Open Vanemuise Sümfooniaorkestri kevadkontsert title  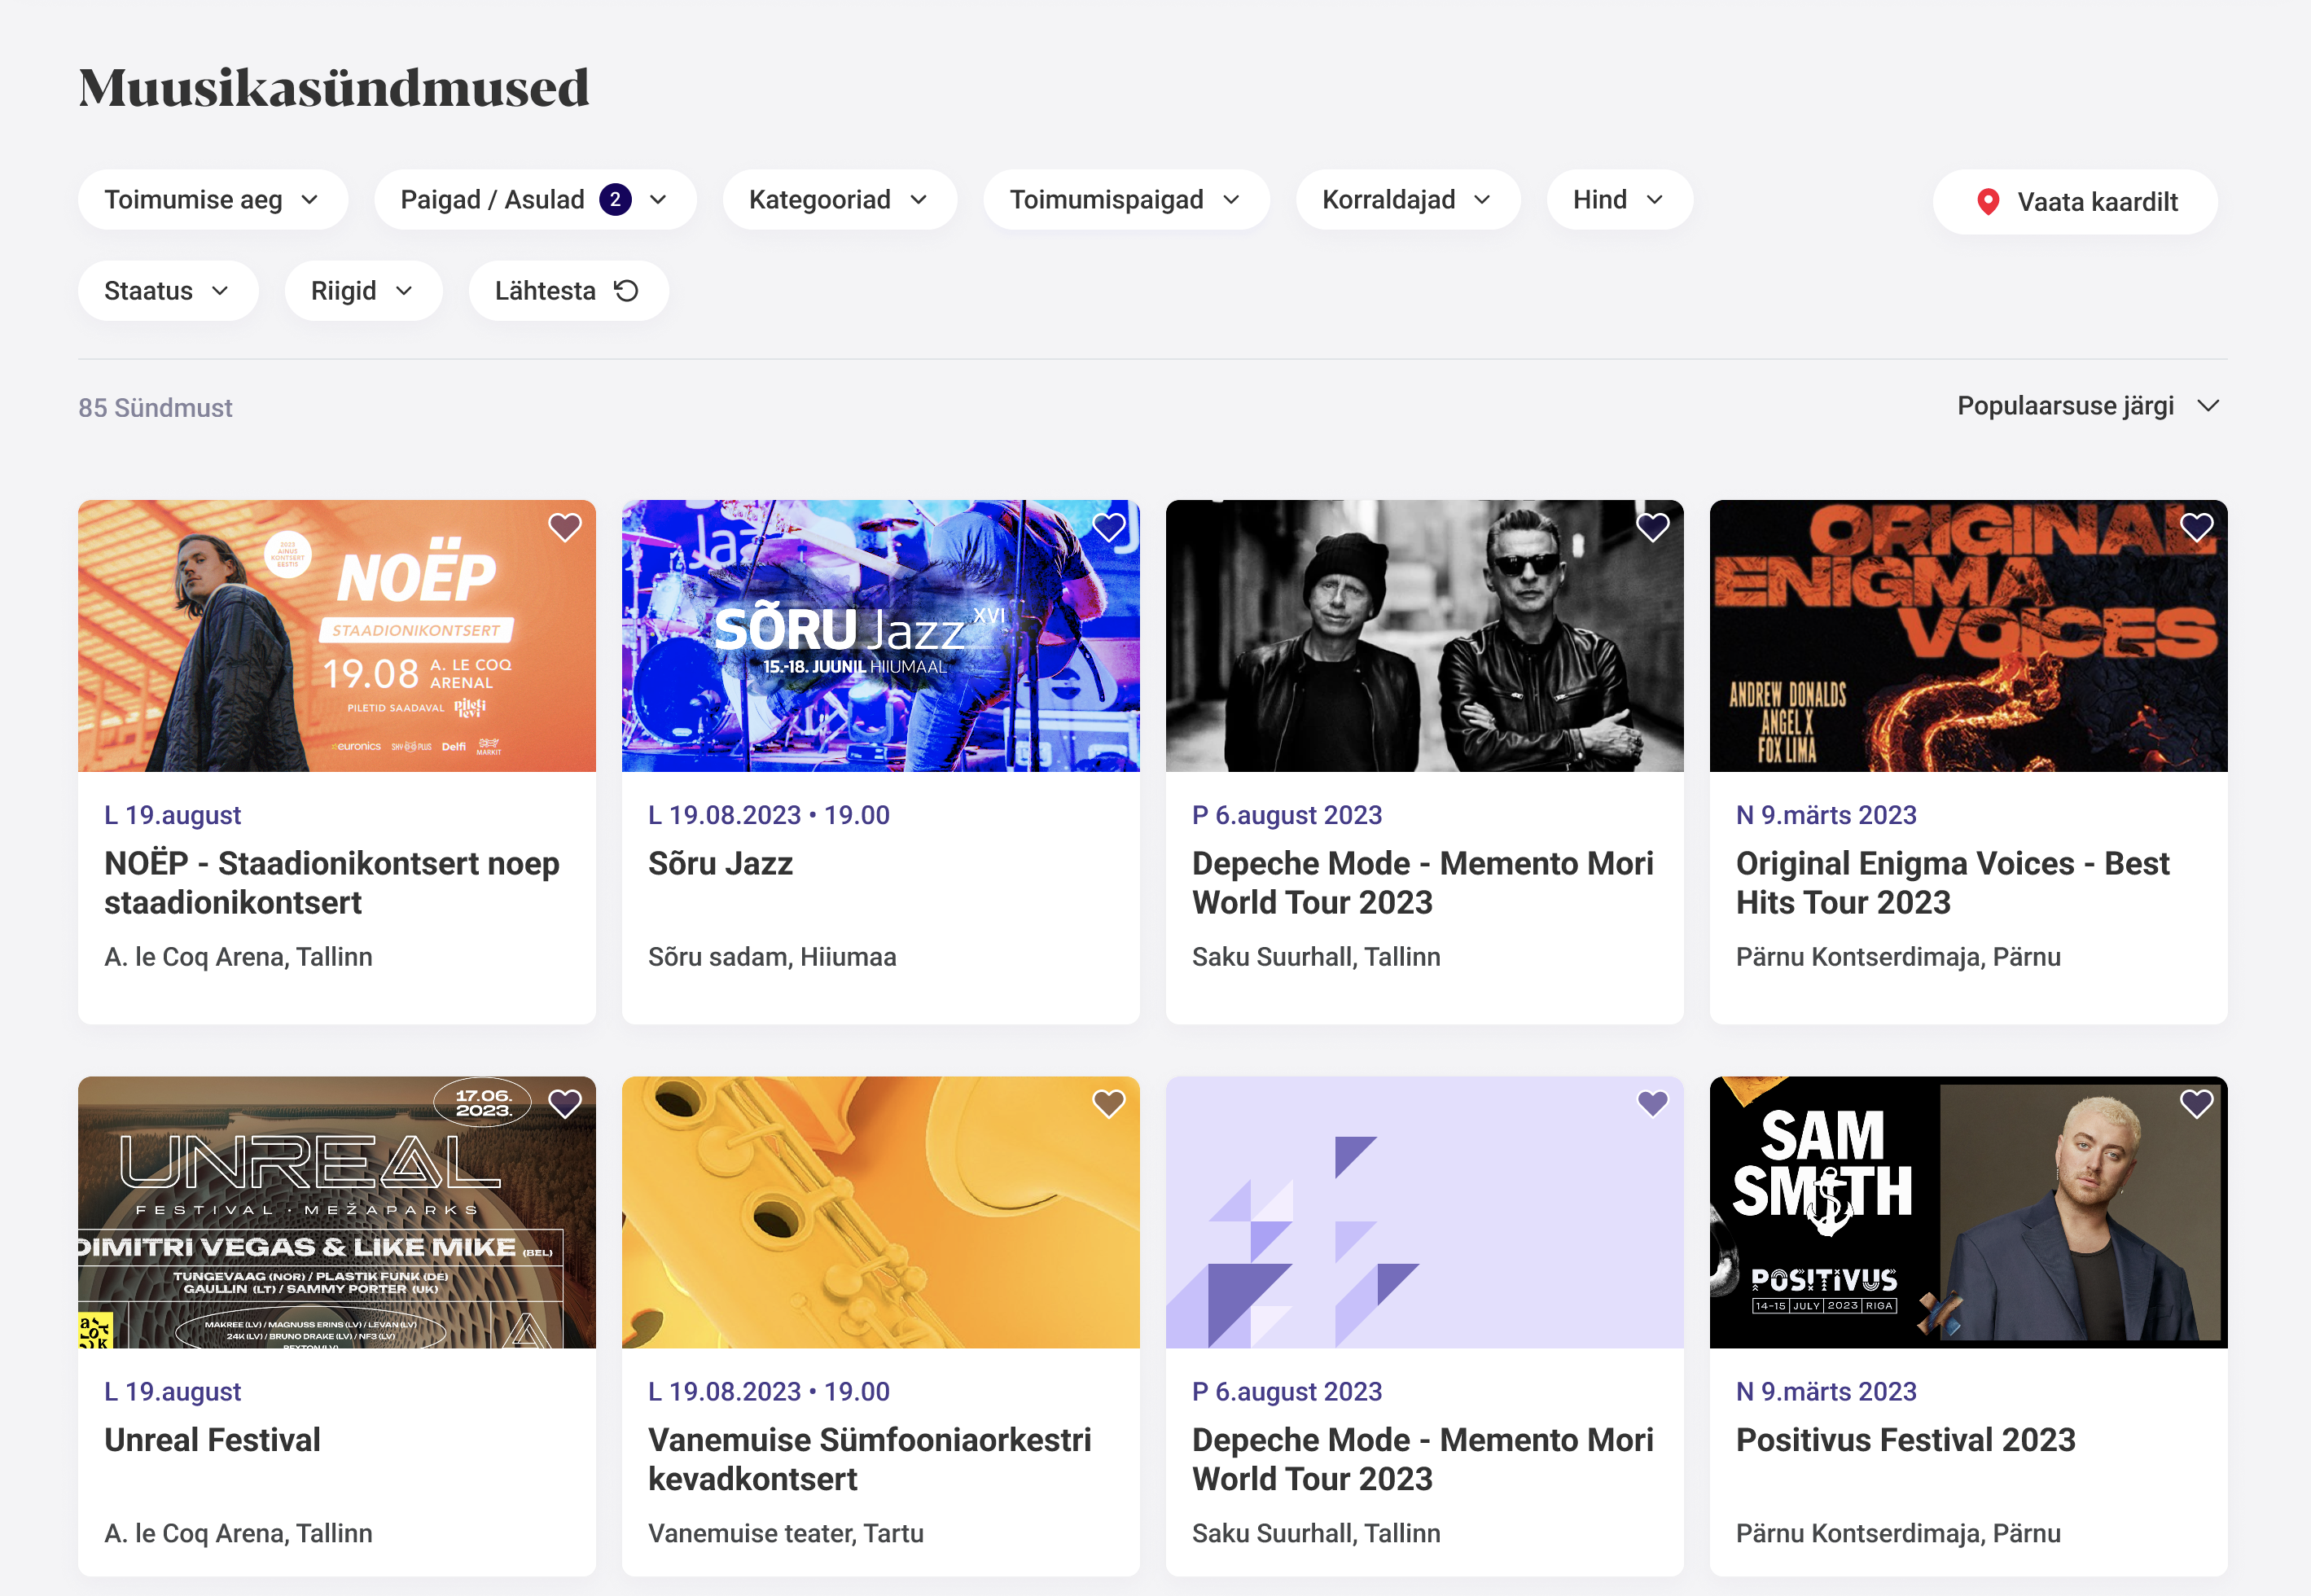(869, 1459)
